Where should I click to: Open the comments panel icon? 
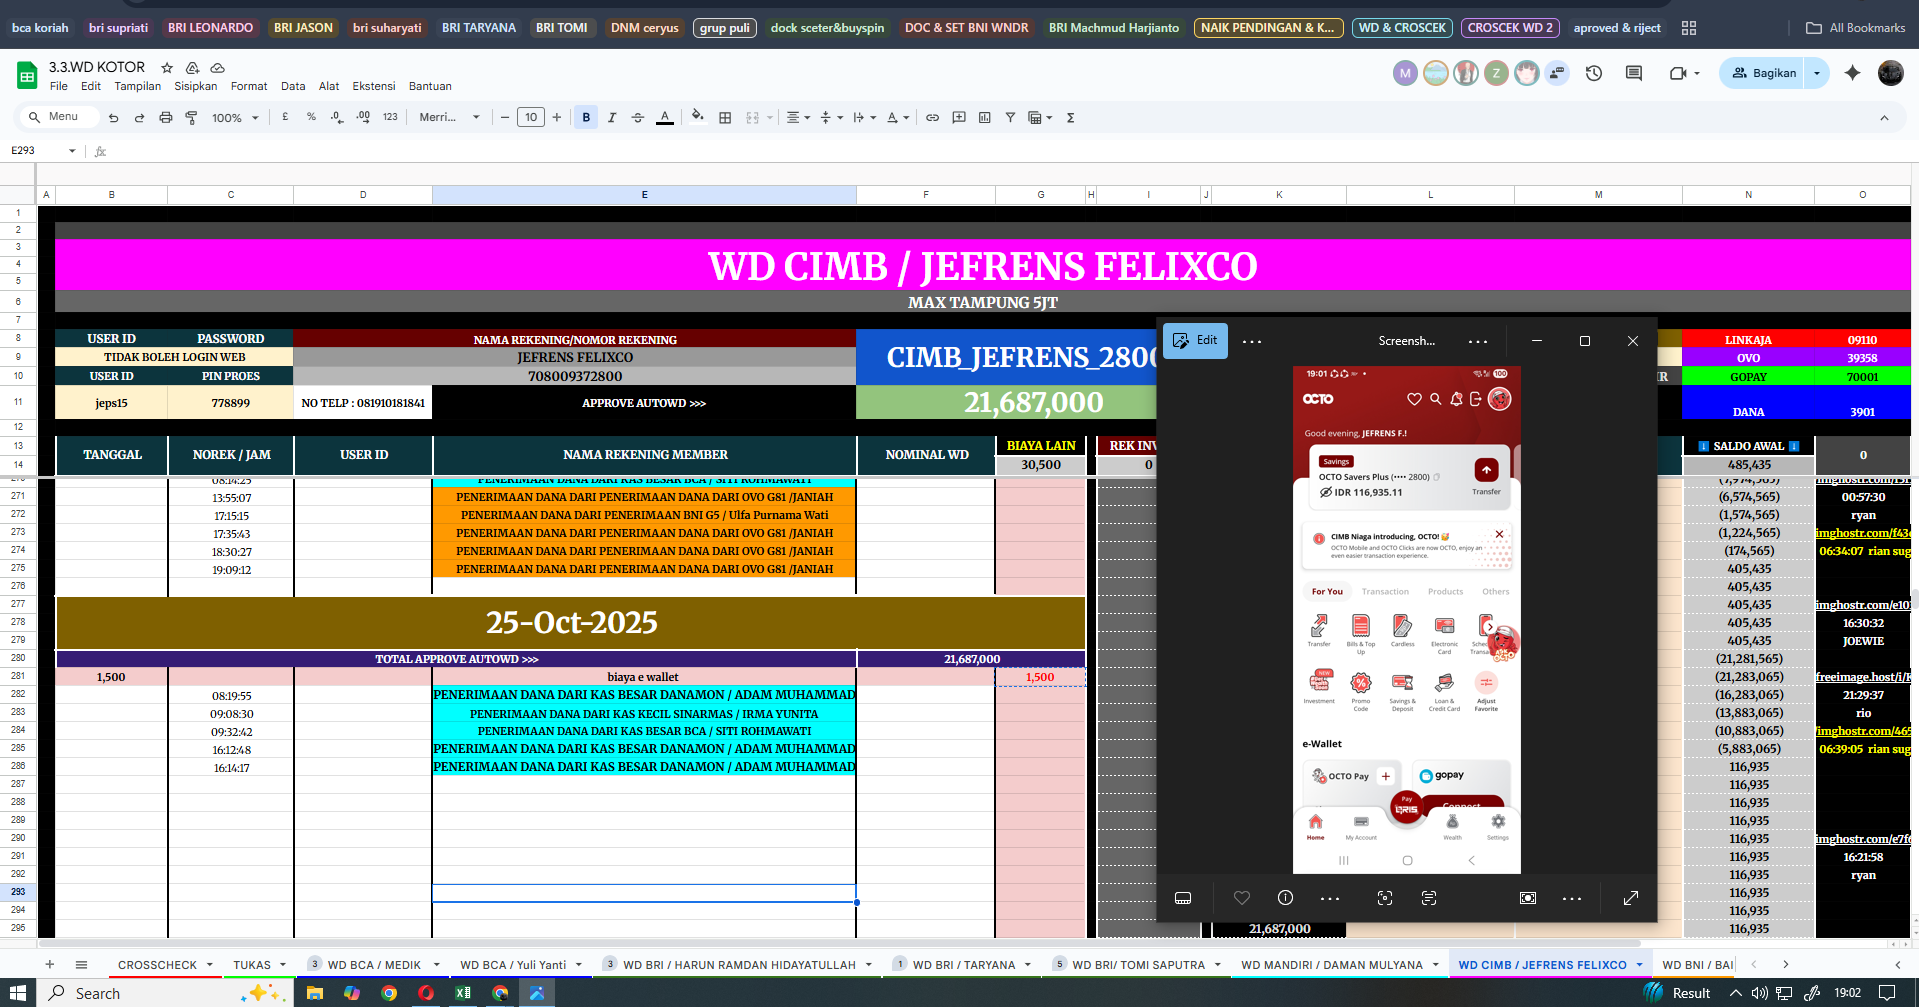pyautogui.click(x=1634, y=73)
